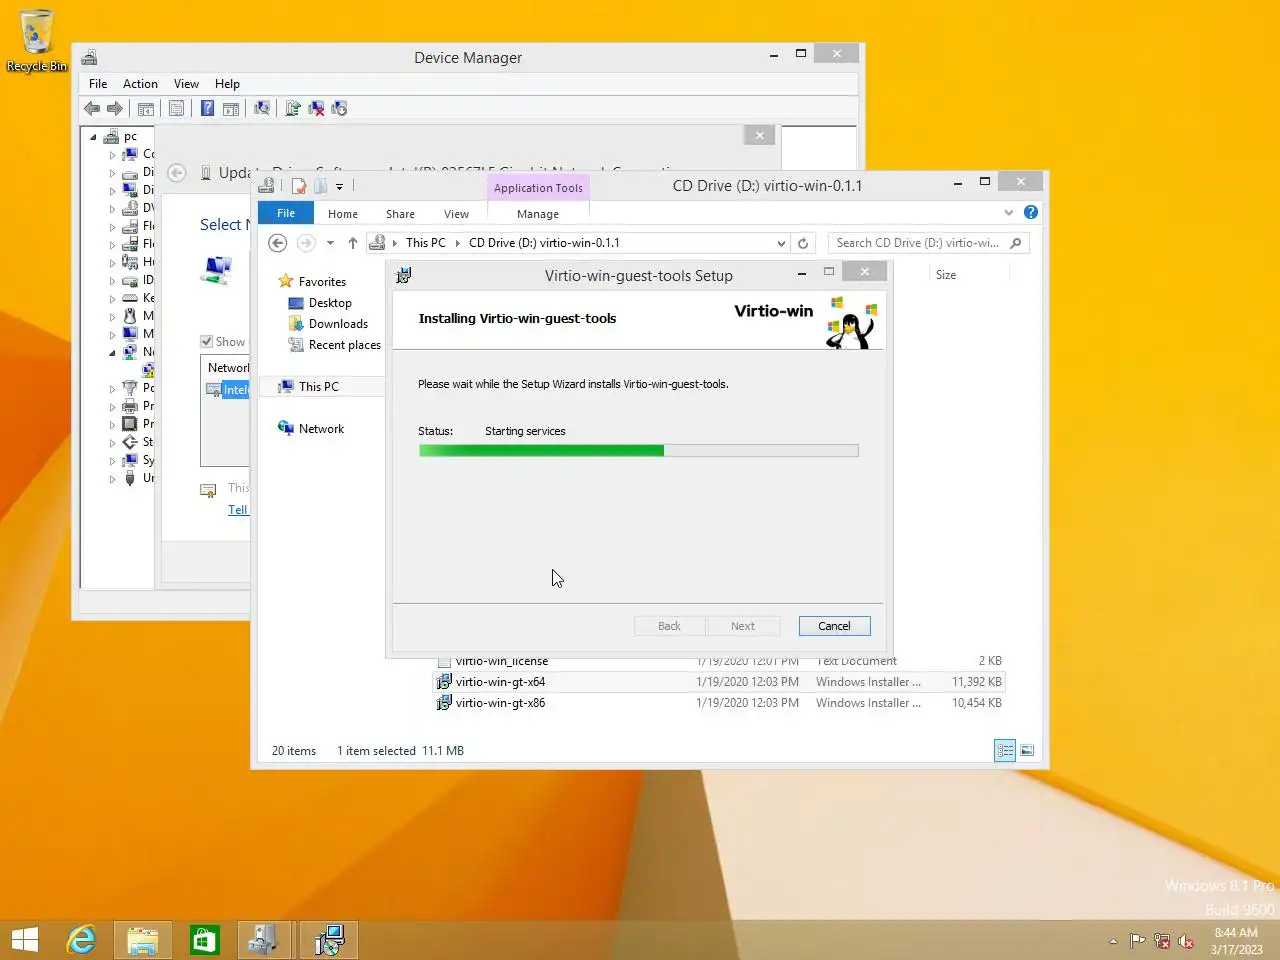1280x960 pixels.
Task: Open Device Manager Action menu
Action: (140, 84)
